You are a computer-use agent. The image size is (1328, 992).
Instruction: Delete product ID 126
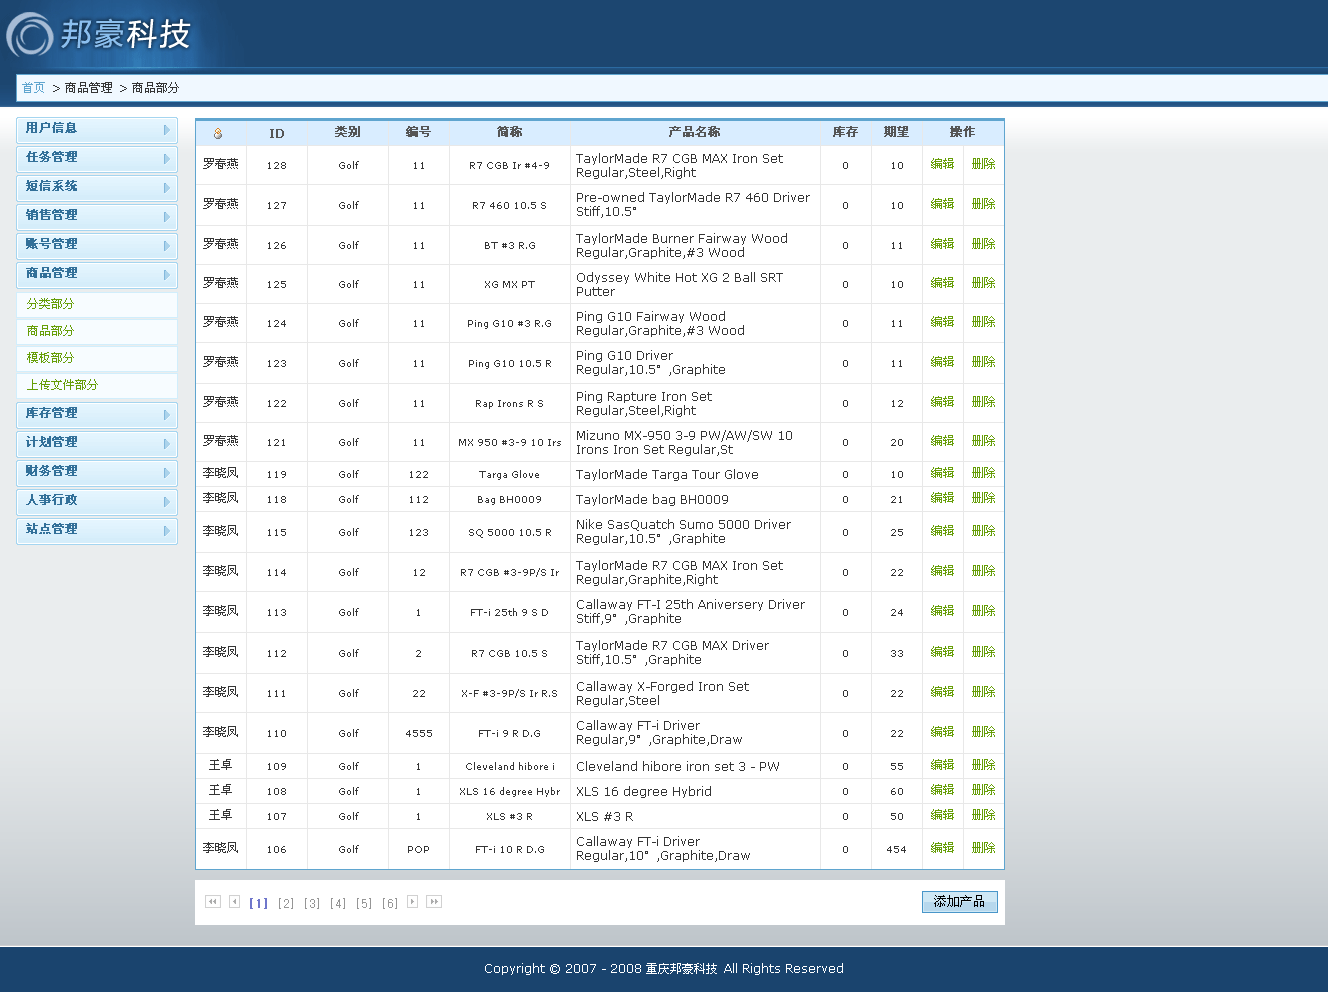[x=983, y=244]
